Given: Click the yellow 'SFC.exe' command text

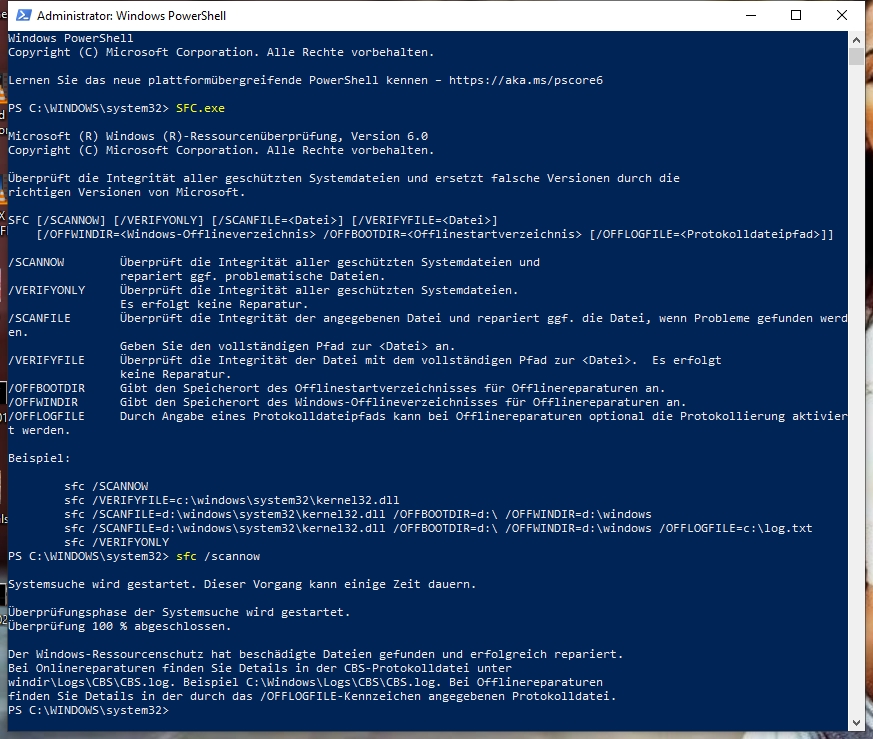Looking at the screenshot, I should (x=200, y=108).
